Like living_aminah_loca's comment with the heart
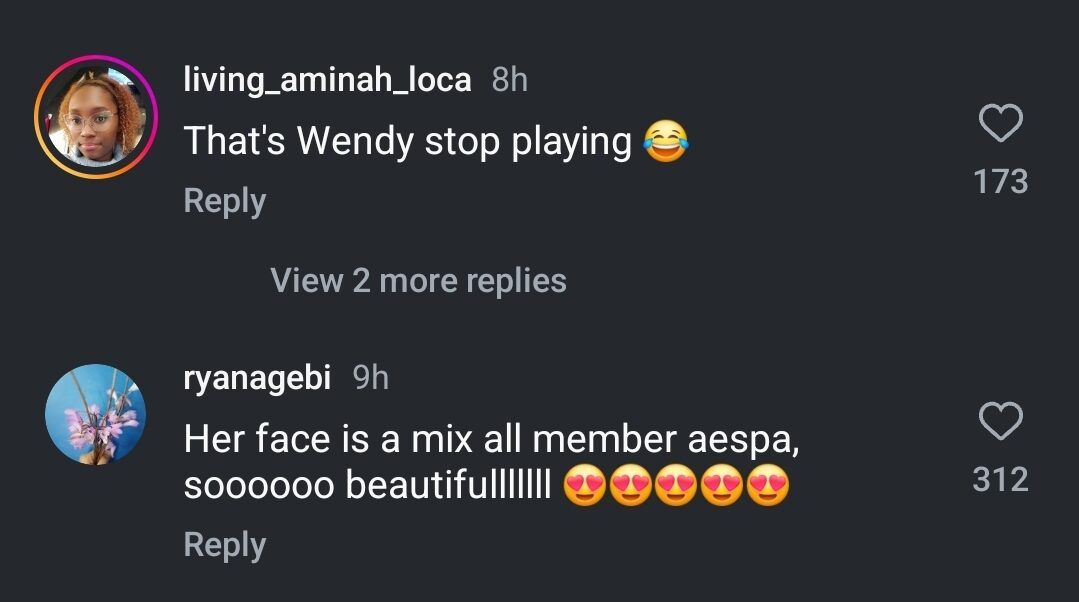Viewport: 1079px width, 602px height. pos(999,125)
